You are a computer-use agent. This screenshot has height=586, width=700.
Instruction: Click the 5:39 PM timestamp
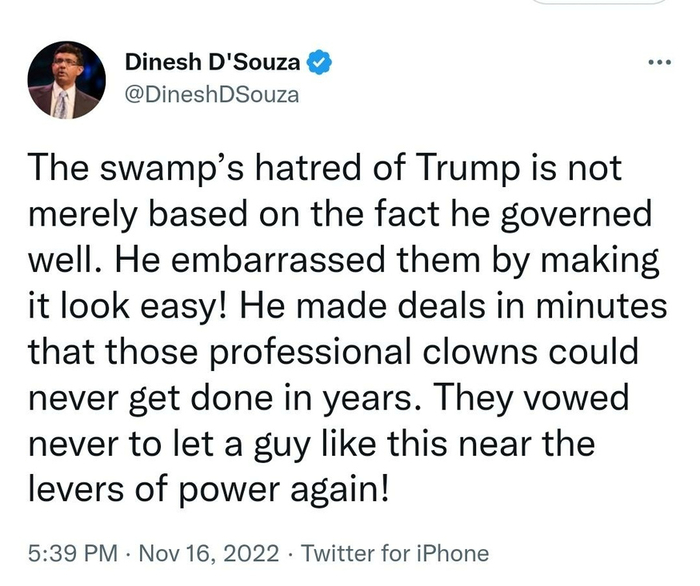tap(72, 553)
